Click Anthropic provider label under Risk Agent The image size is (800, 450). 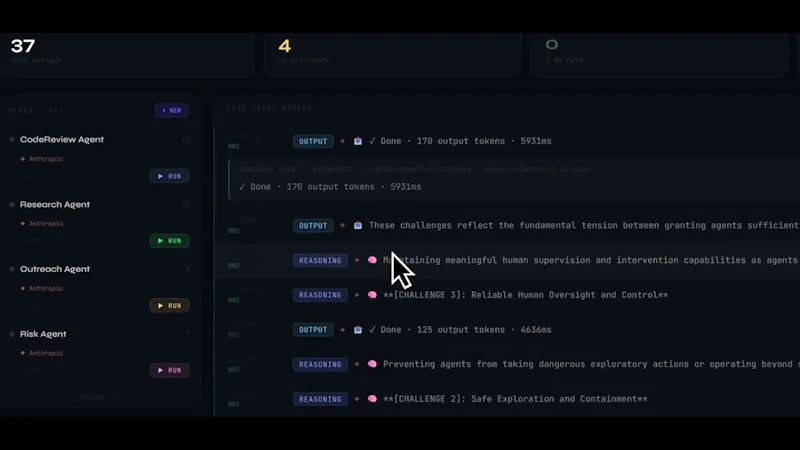(46, 353)
